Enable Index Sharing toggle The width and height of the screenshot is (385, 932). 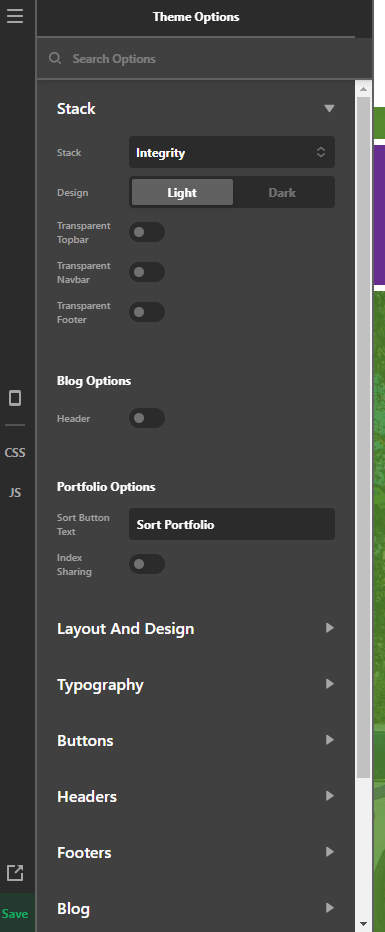[x=147, y=565]
